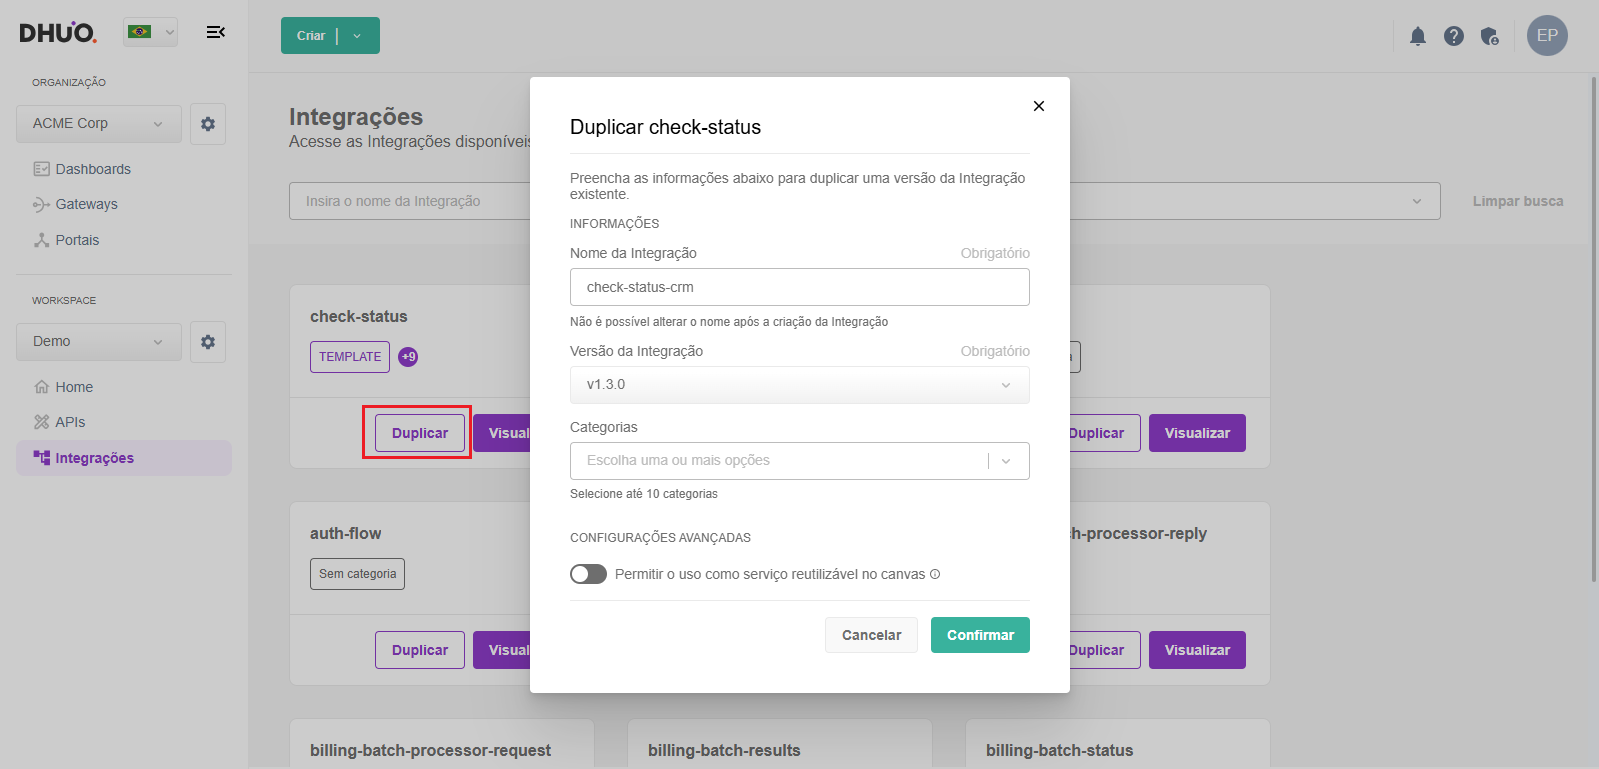Open APIs from workspace menu
This screenshot has height=769, width=1599.
pyautogui.click(x=70, y=422)
